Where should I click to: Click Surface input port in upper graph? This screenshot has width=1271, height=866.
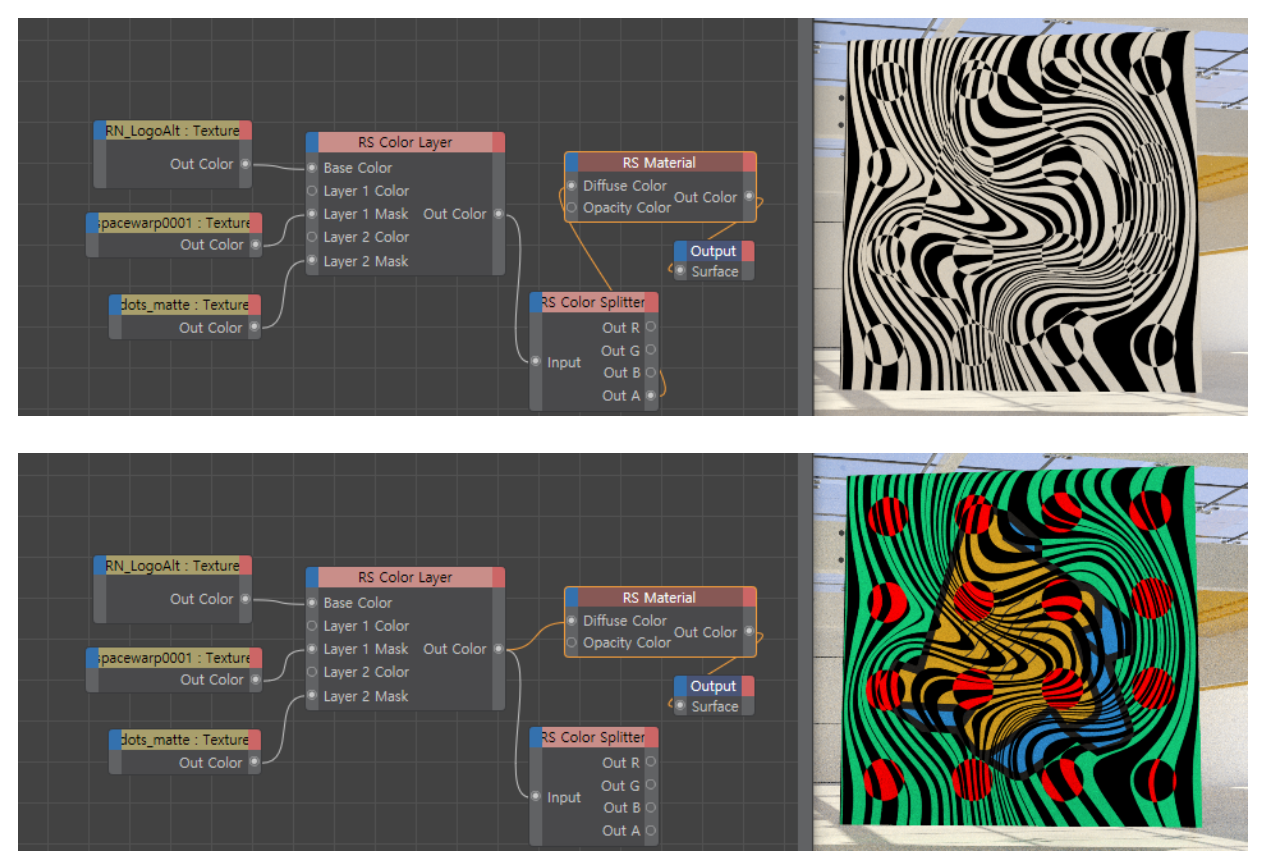tap(680, 271)
